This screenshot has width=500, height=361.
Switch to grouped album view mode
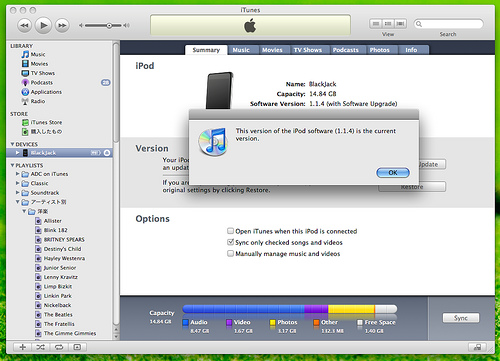coord(388,24)
